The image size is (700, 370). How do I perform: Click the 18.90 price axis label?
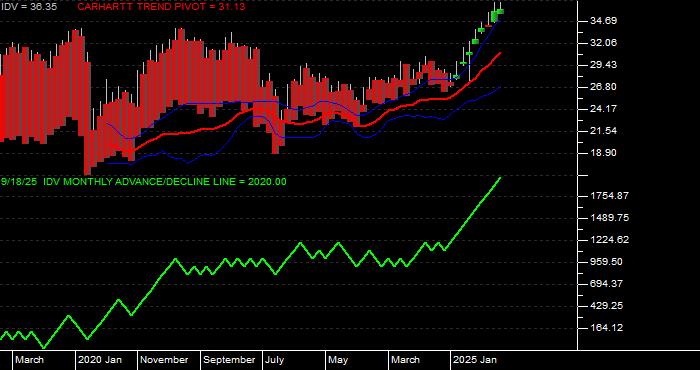click(x=603, y=153)
